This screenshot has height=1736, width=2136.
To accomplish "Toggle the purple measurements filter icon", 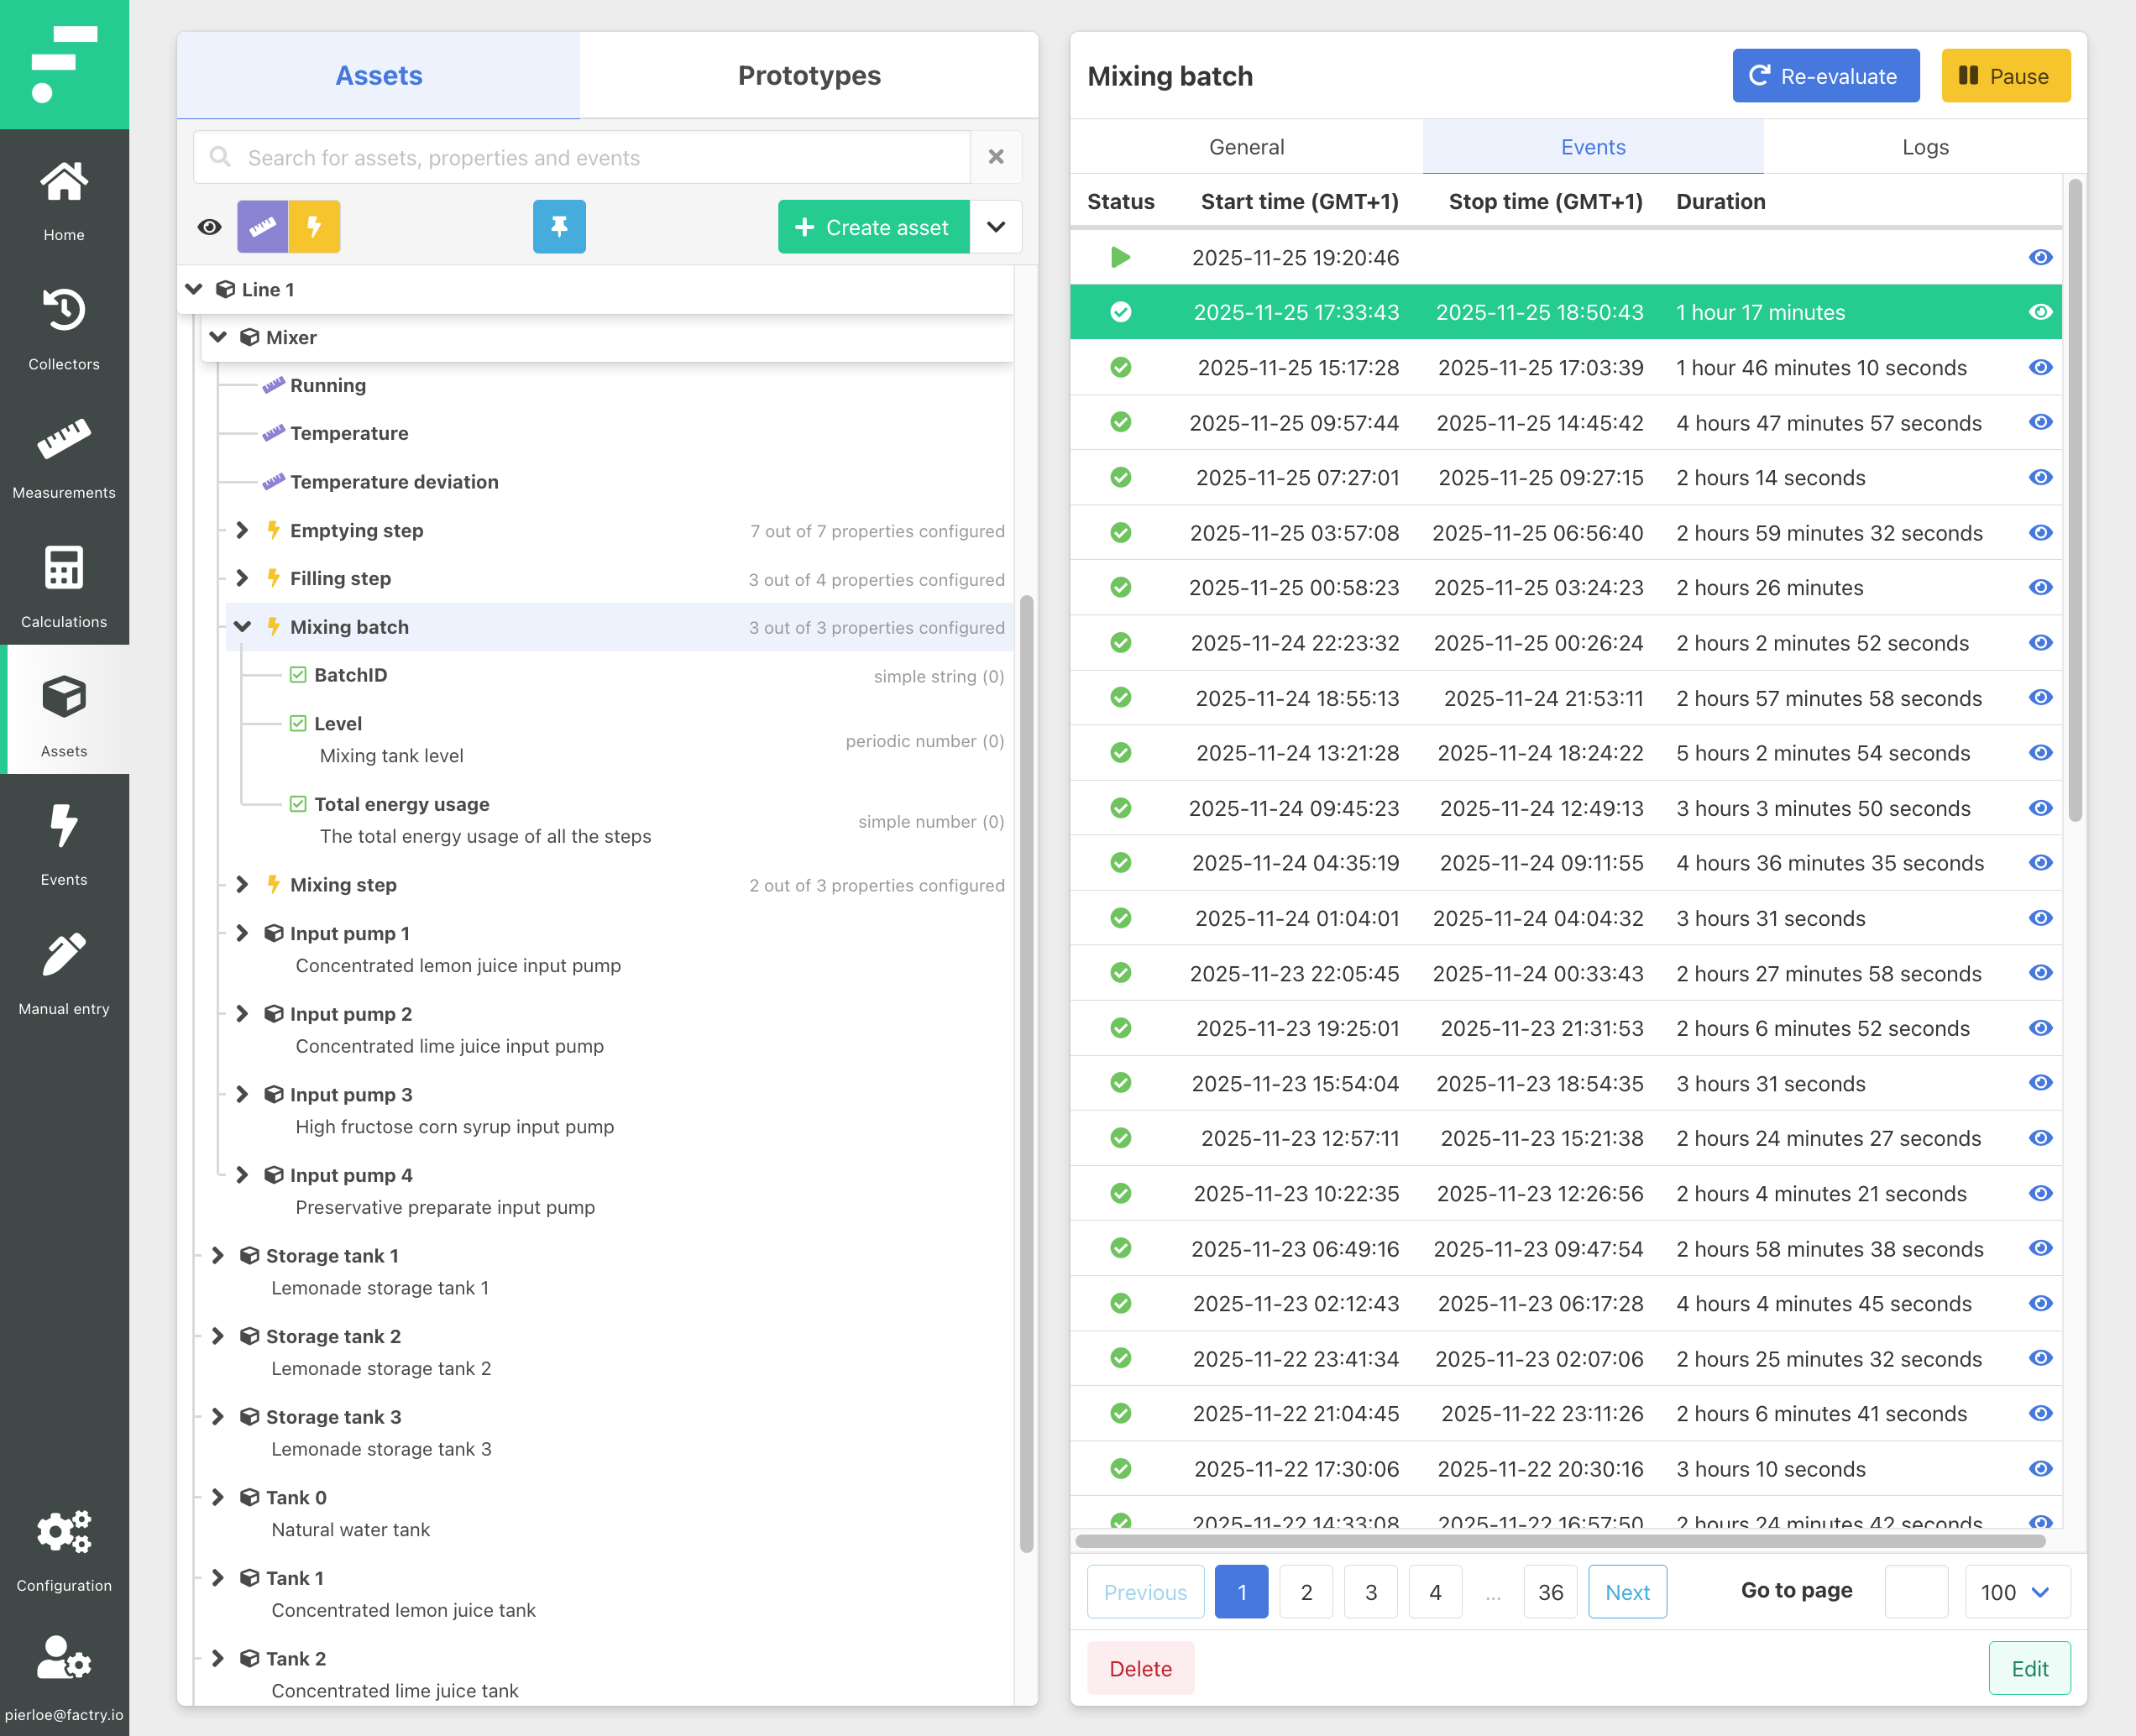I will [x=262, y=227].
